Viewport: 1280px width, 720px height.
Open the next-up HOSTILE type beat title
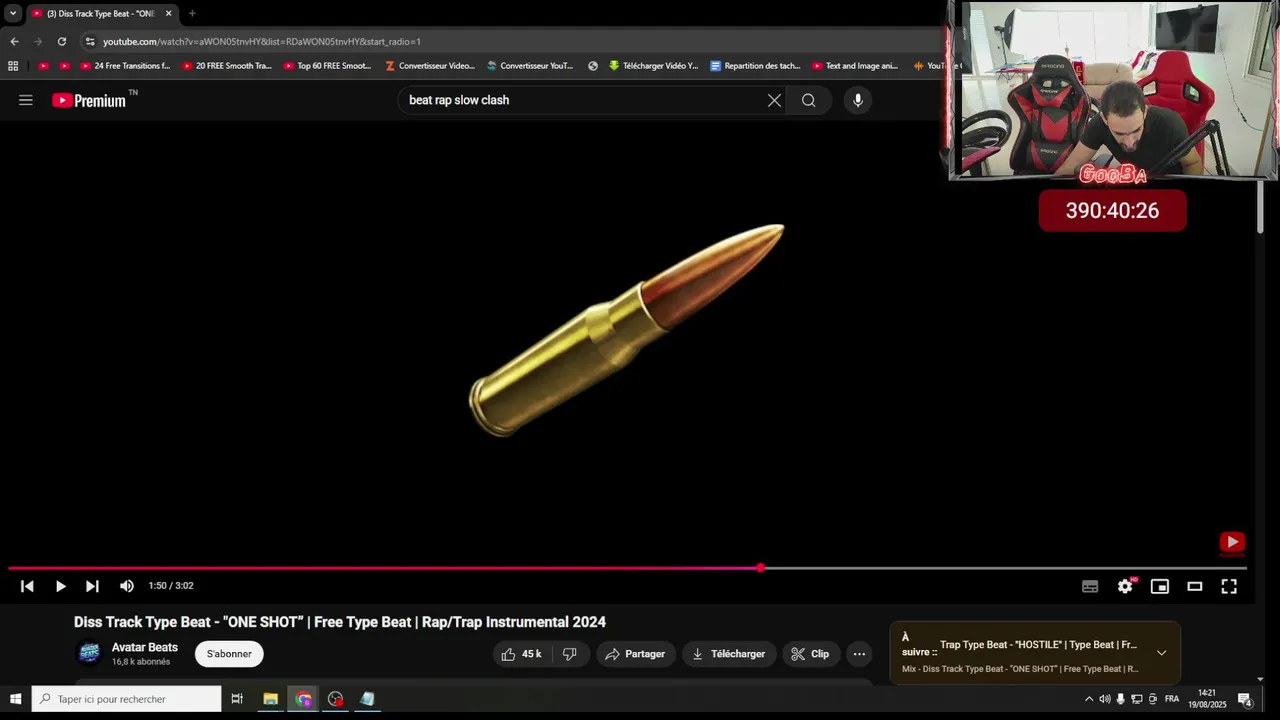(x=1038, y=645)
